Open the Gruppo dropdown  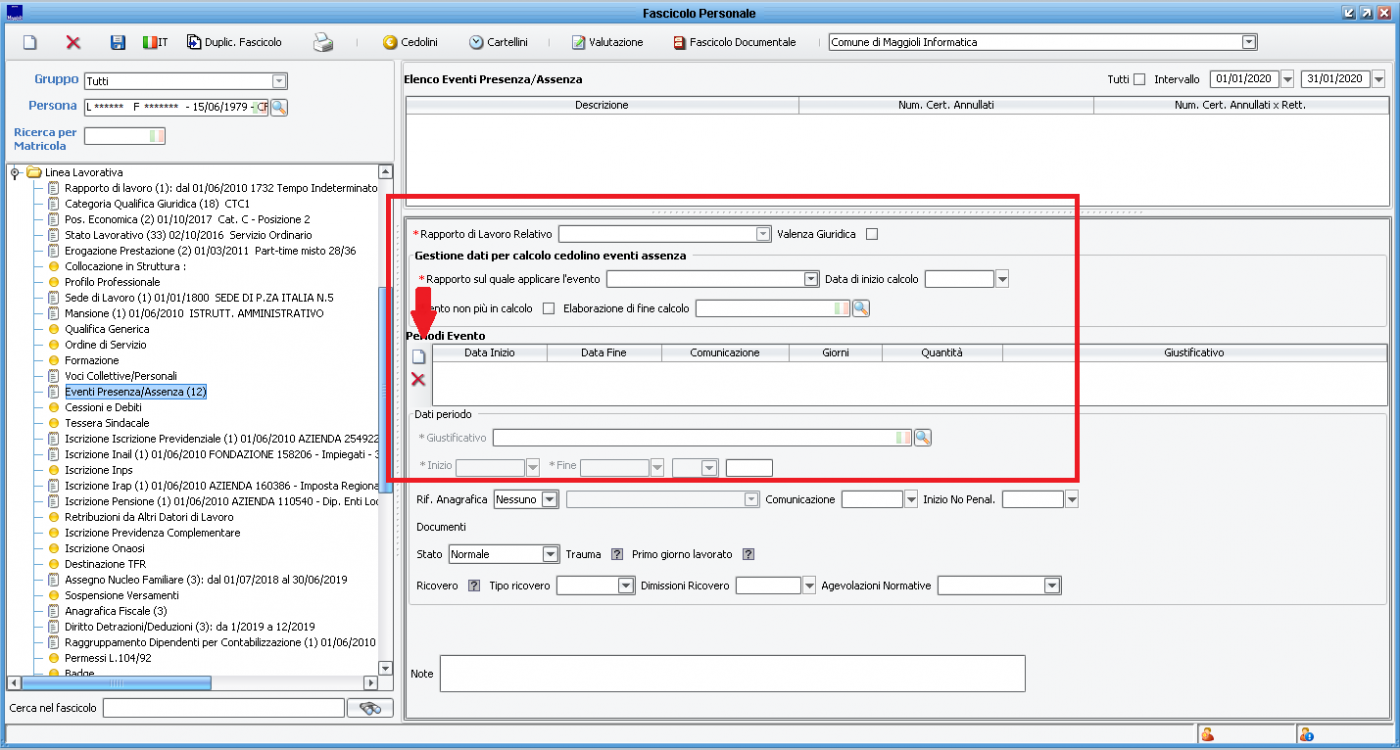pyautogui.click(x=280, y=80)
